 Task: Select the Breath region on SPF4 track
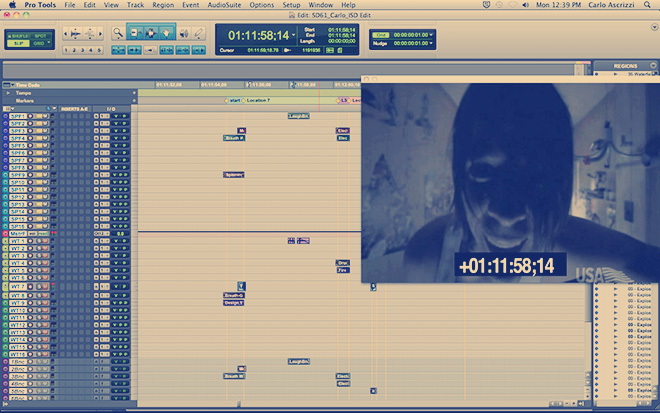click(x=234, y=138)
